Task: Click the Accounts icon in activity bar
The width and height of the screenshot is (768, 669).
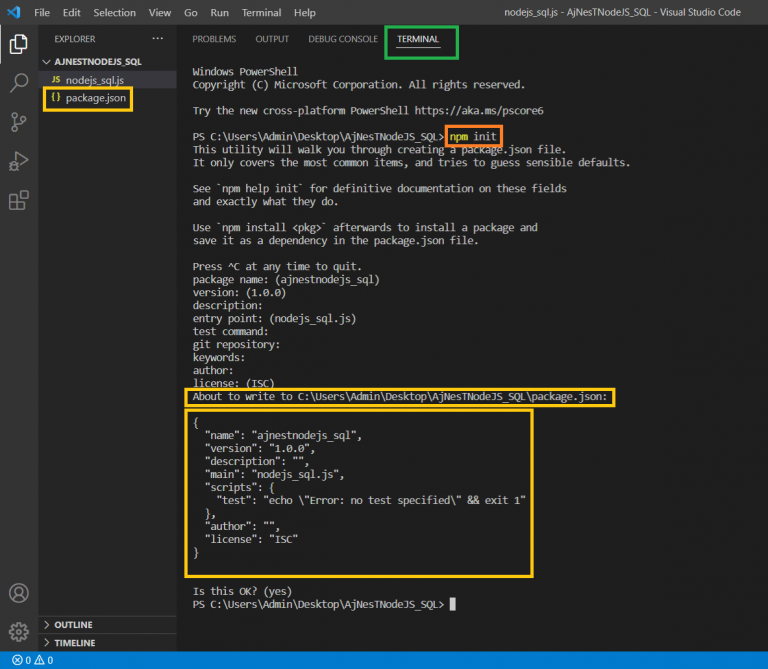Action: click(x=18, y=593)
